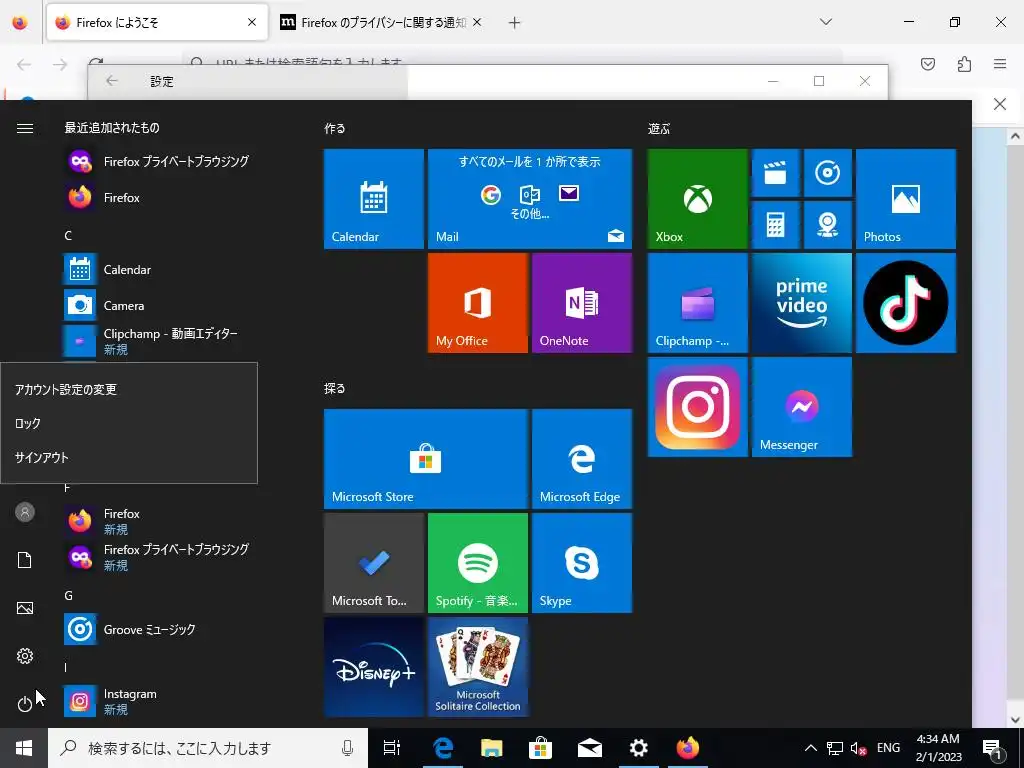This screenshot has width=1024, height=768.
Task: Launch the TikTok tile
Action: pyautogui.click(x=906, y=303)
